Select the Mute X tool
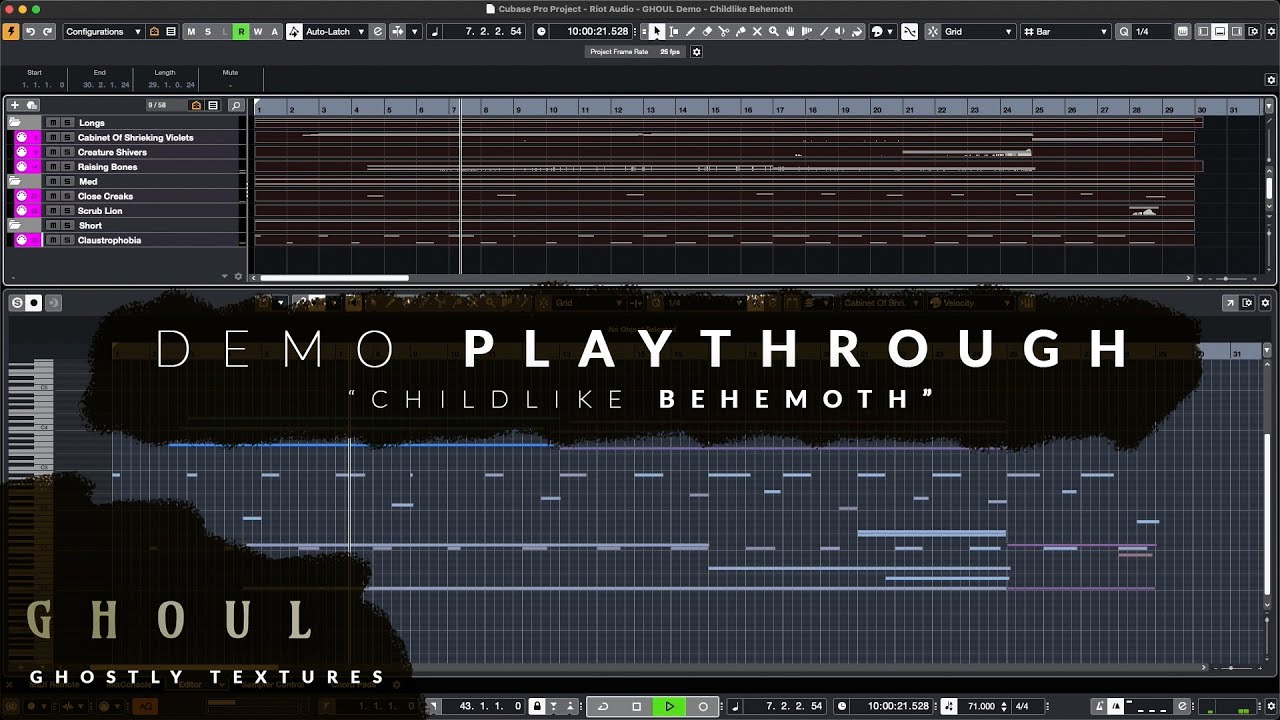This screenshot has width=1280, height=720. pyautogui.click(x=757, y=32)
